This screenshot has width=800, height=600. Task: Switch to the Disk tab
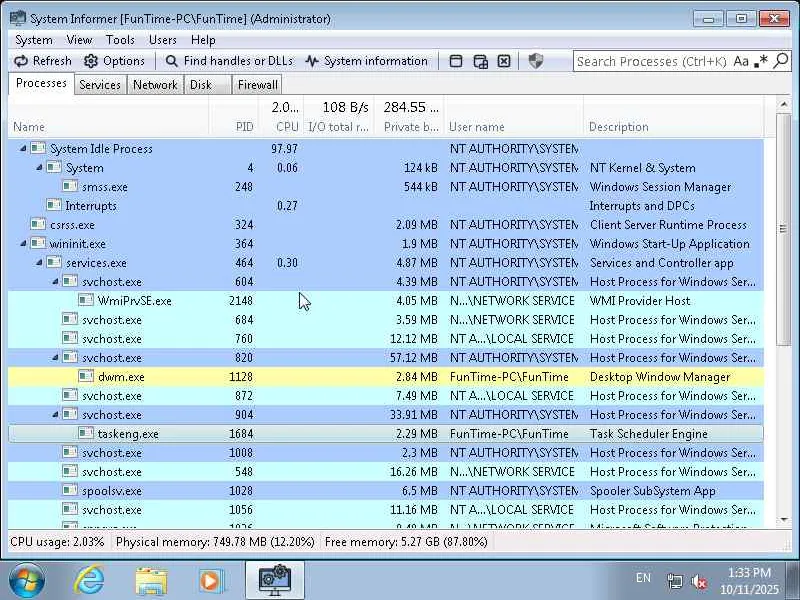[x=208, y=85]
